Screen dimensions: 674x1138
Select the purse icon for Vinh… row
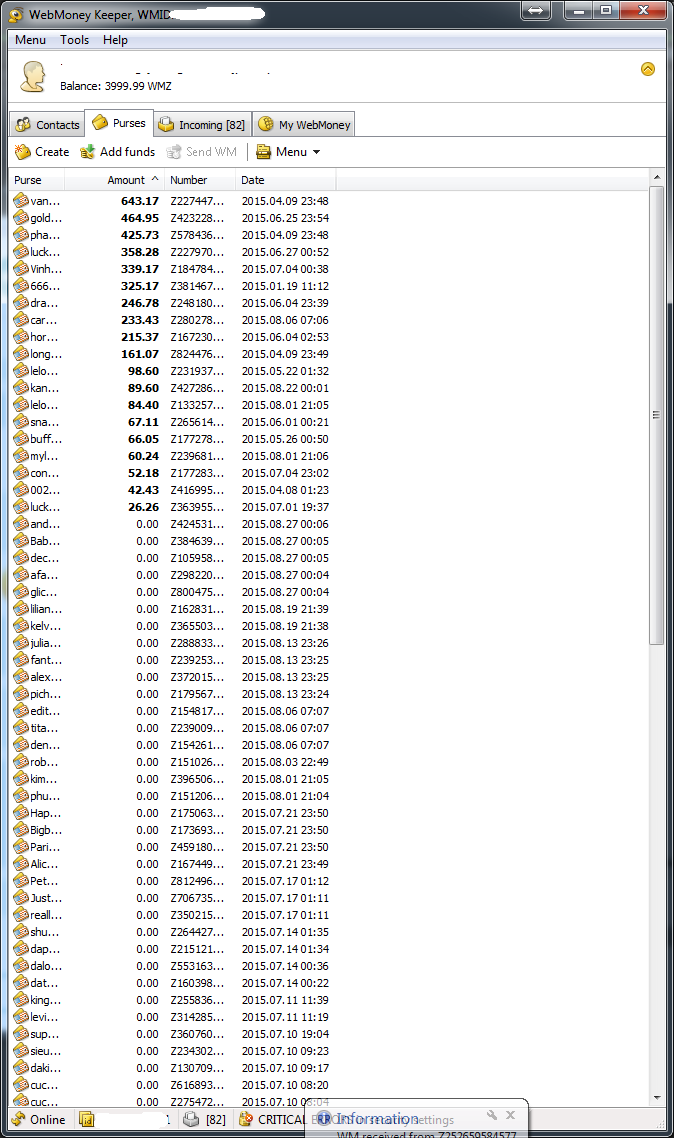point(21,269)
